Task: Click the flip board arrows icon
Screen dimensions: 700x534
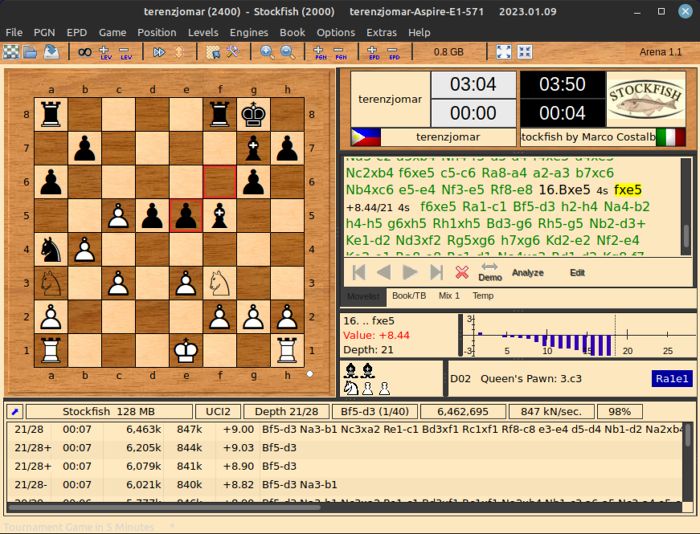Action: click(179, 52)
